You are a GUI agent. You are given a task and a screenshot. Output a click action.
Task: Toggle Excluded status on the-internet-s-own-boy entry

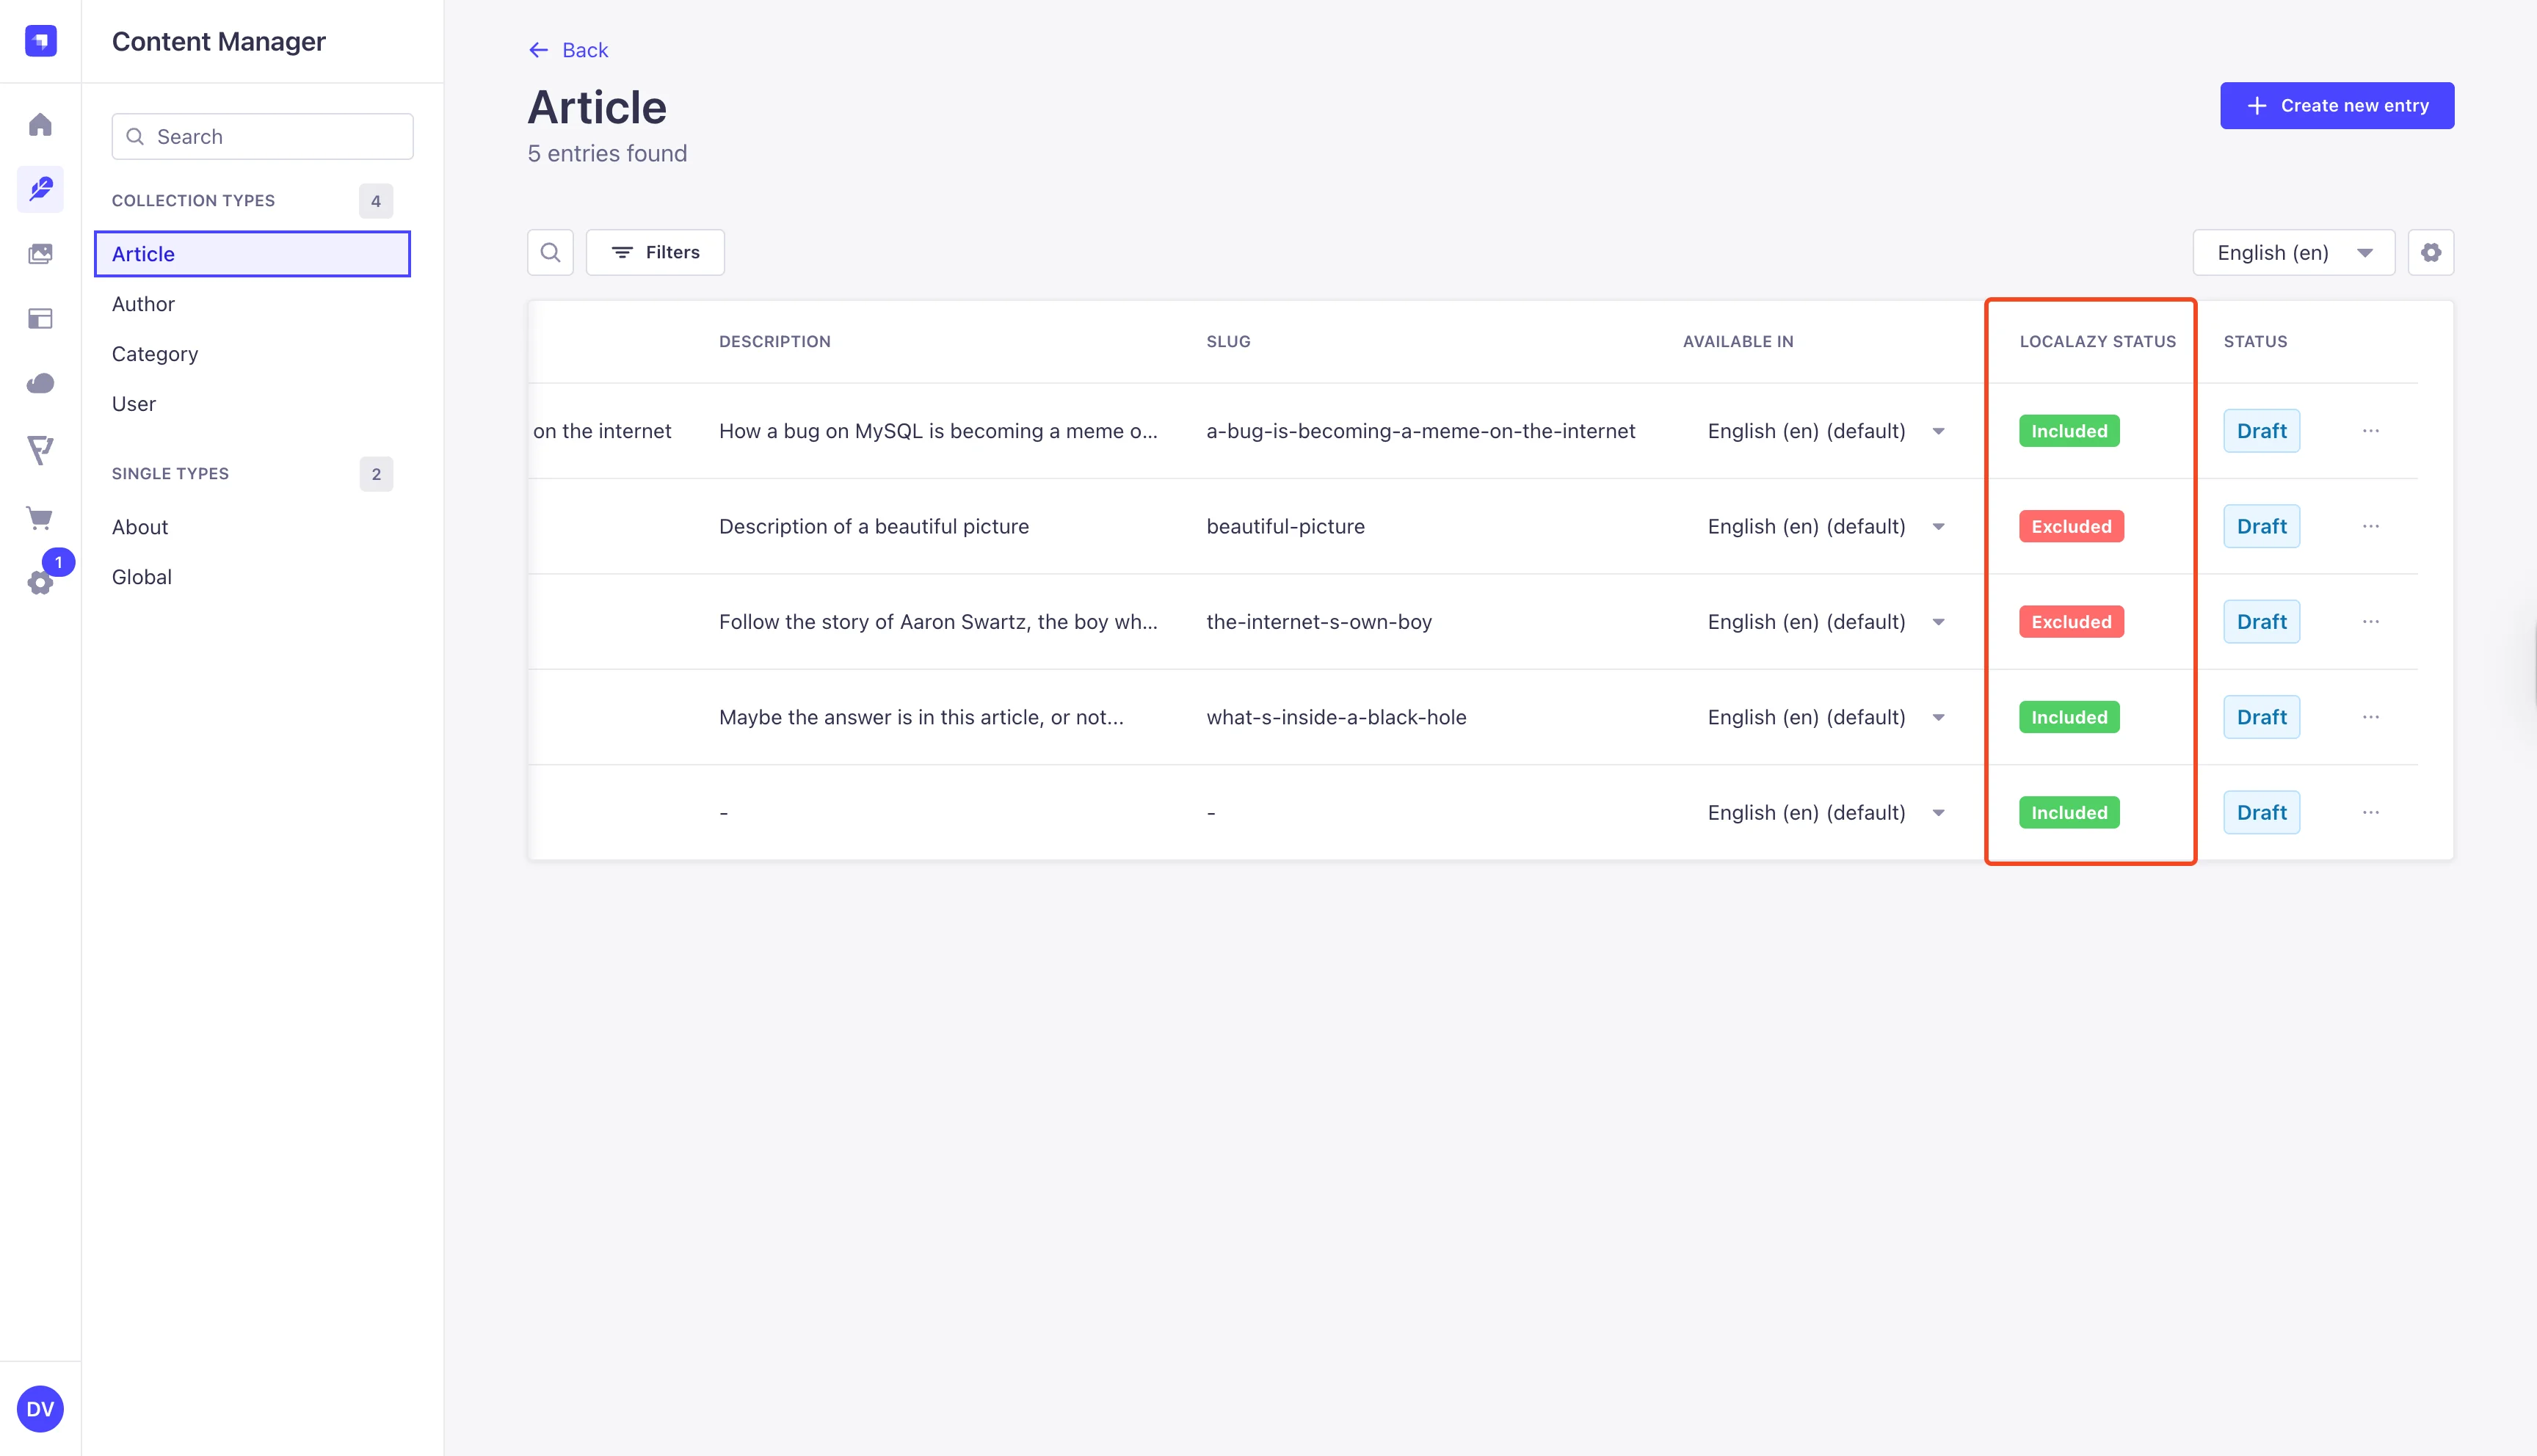pyautogui.click(x=2069, y=621)
